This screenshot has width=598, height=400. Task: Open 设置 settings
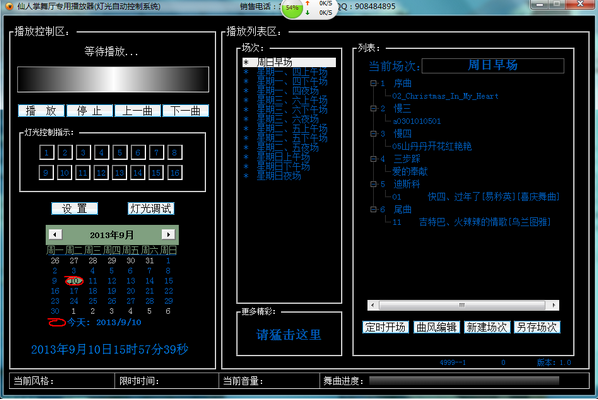pos(74,209)
